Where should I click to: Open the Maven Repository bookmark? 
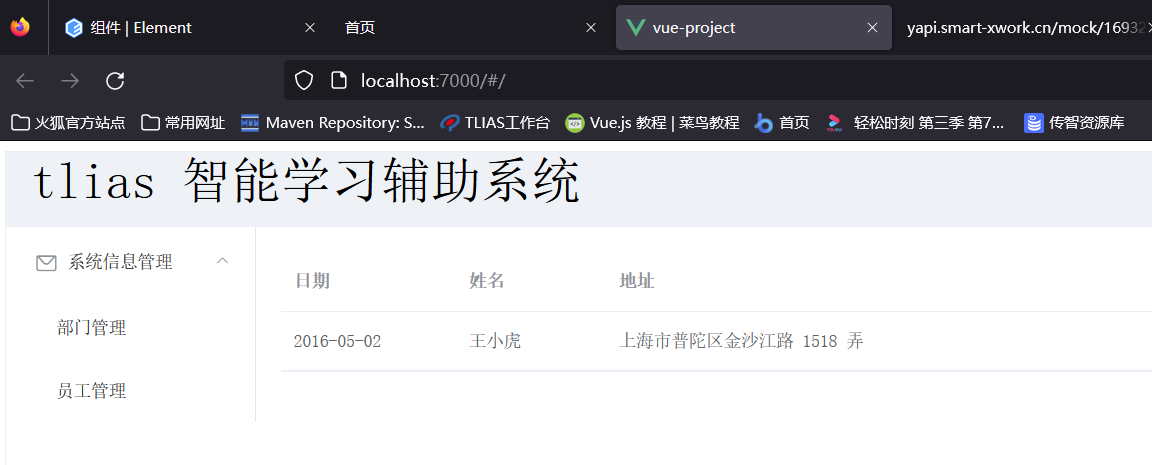tap(333, 123)
